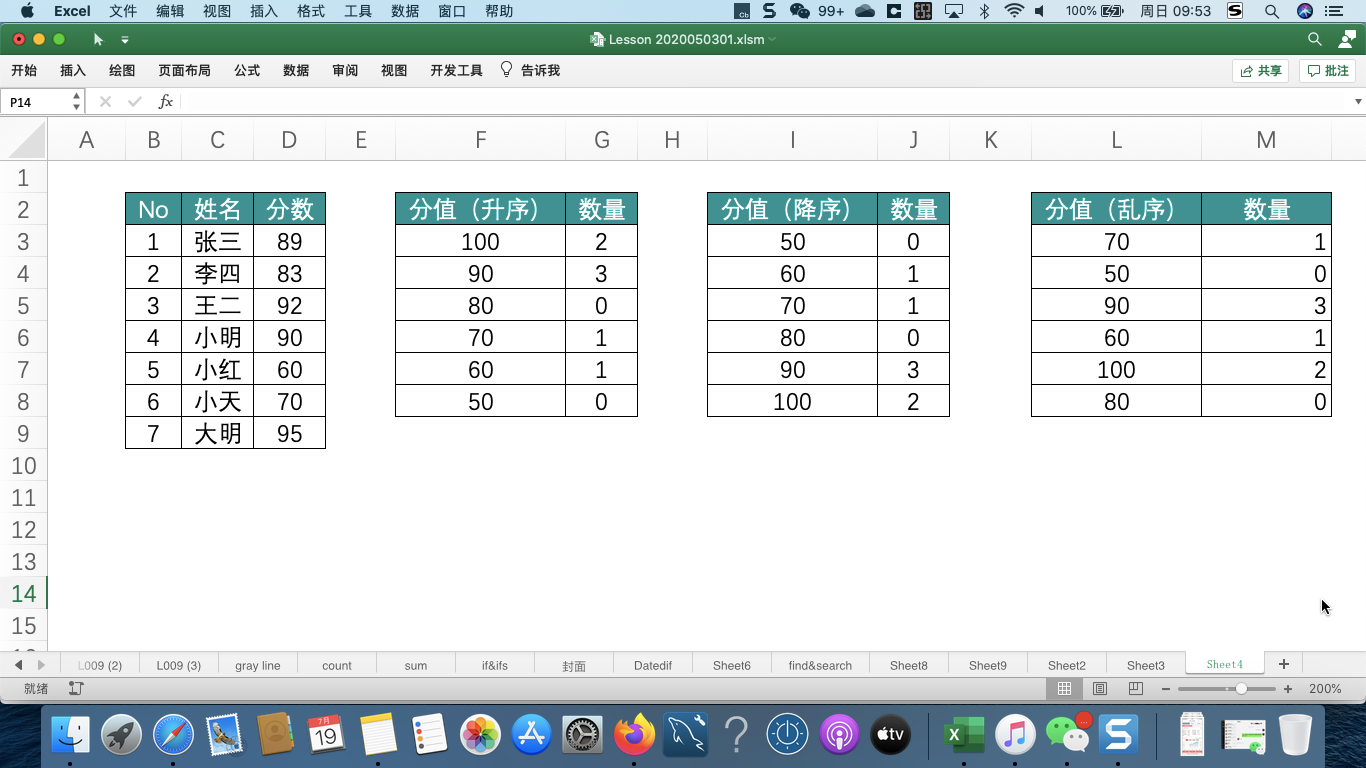Switch to Page Layout view icon

tap(1100, 689)
